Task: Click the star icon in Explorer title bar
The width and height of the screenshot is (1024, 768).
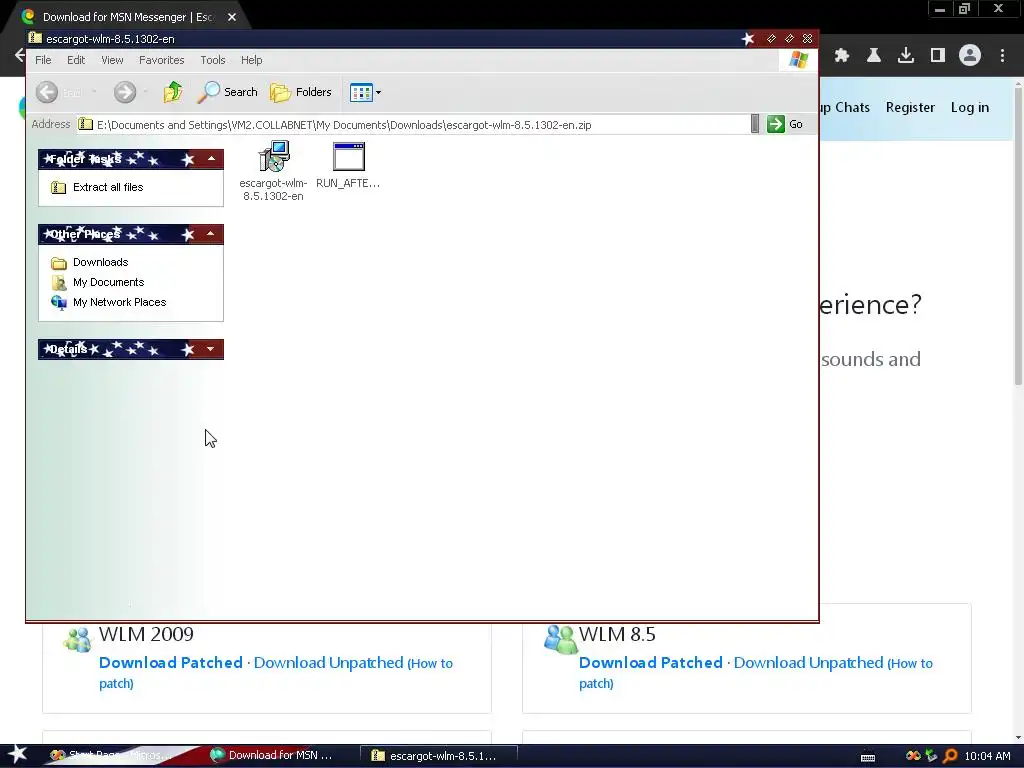Action: tap(748, 39)
